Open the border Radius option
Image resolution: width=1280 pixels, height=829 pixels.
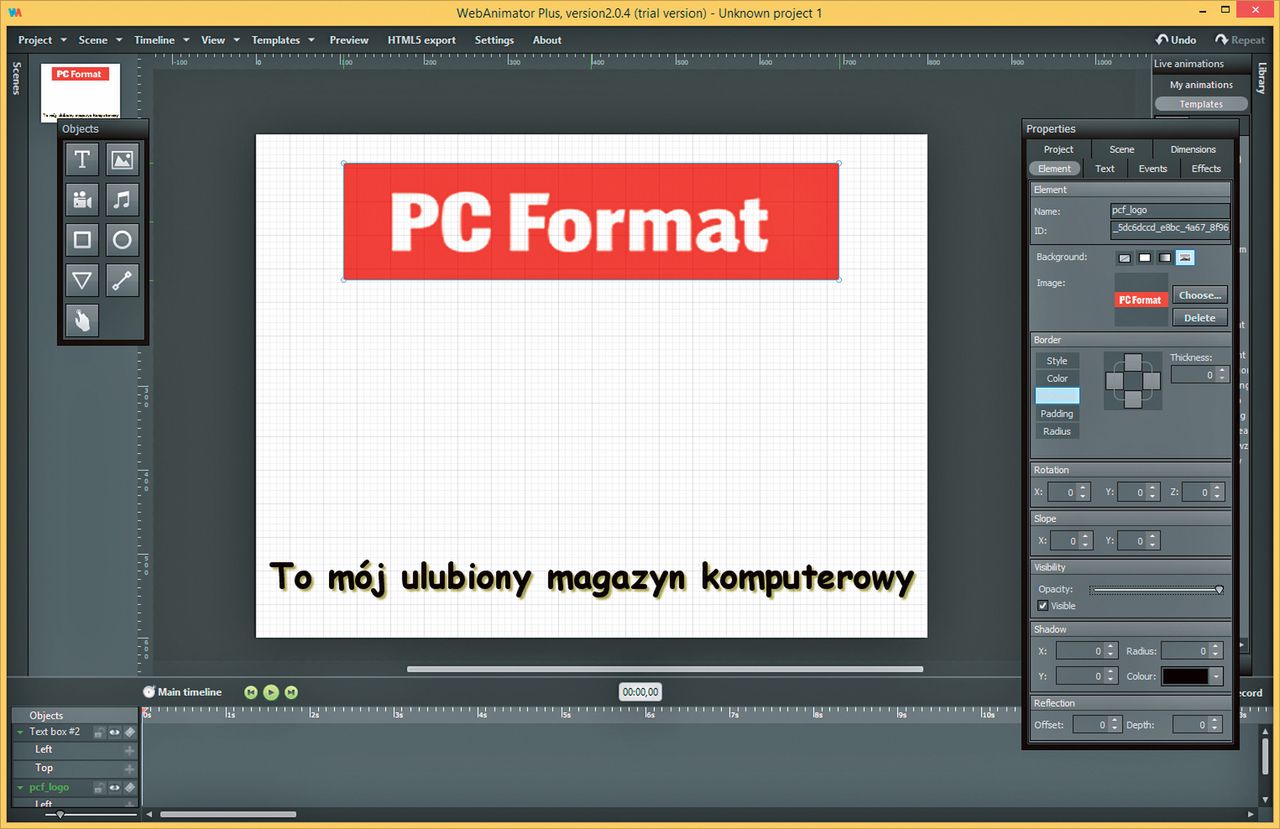(x=1057, y=432)
